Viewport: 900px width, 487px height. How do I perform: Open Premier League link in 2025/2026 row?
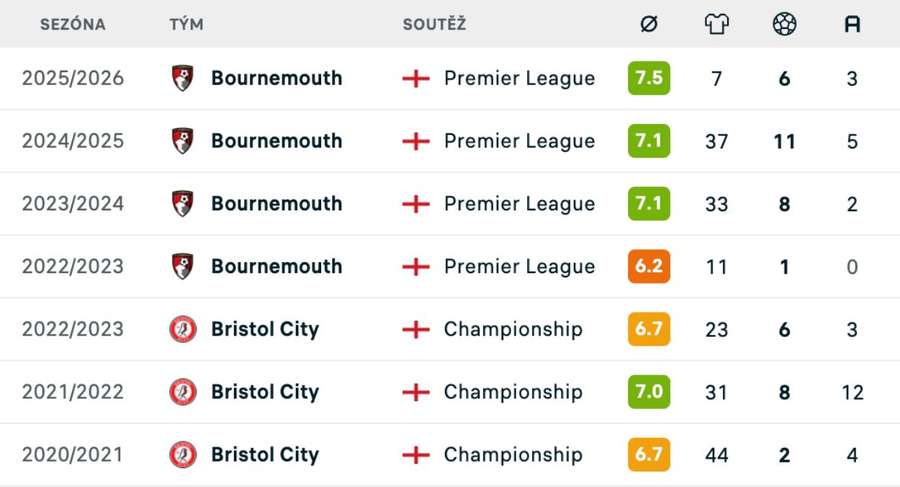(519, 78)
